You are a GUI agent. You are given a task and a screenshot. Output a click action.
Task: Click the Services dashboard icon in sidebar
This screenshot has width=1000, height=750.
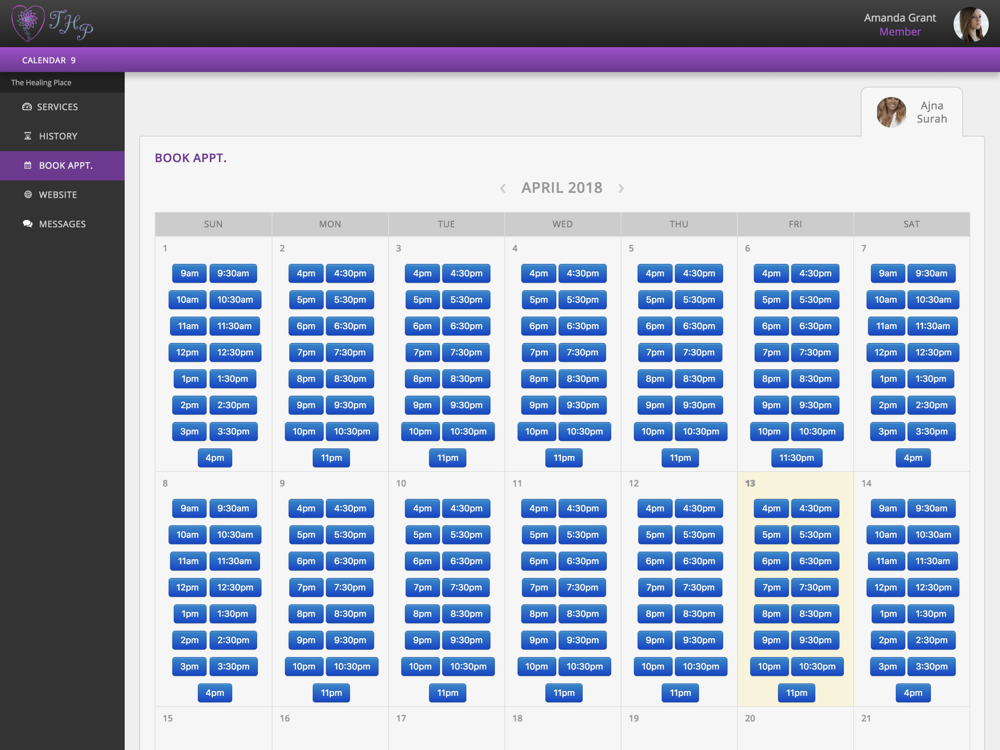pyautogui.click(x=27, y=107)
